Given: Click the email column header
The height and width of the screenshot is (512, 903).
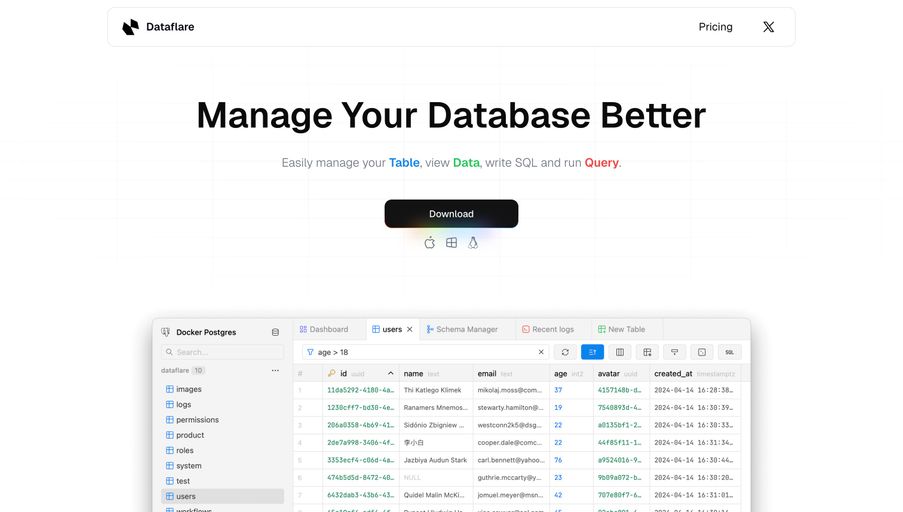Looking at the screenshot, I should point(511,374).
